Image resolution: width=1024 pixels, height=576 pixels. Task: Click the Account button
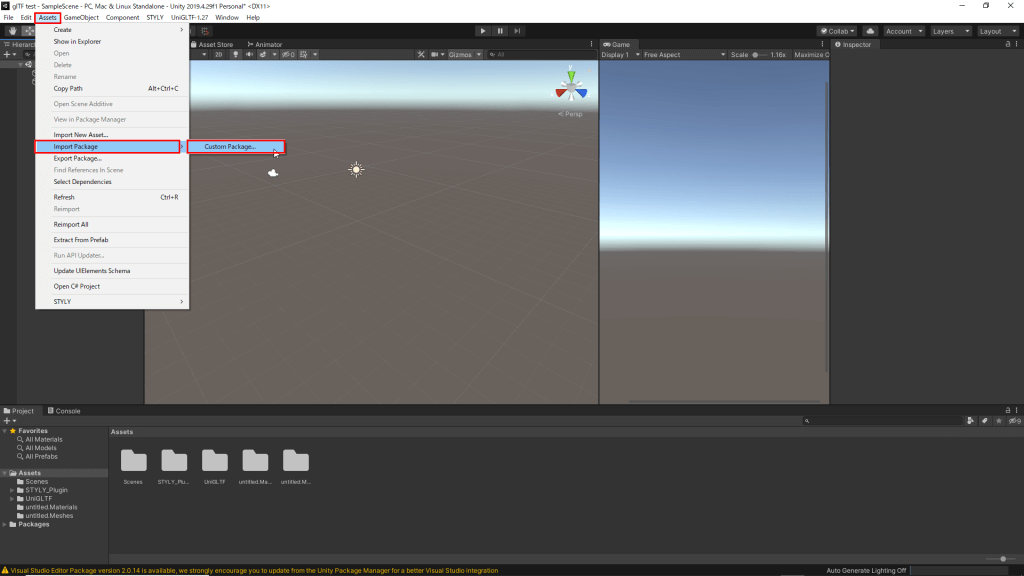coord(897,31)
